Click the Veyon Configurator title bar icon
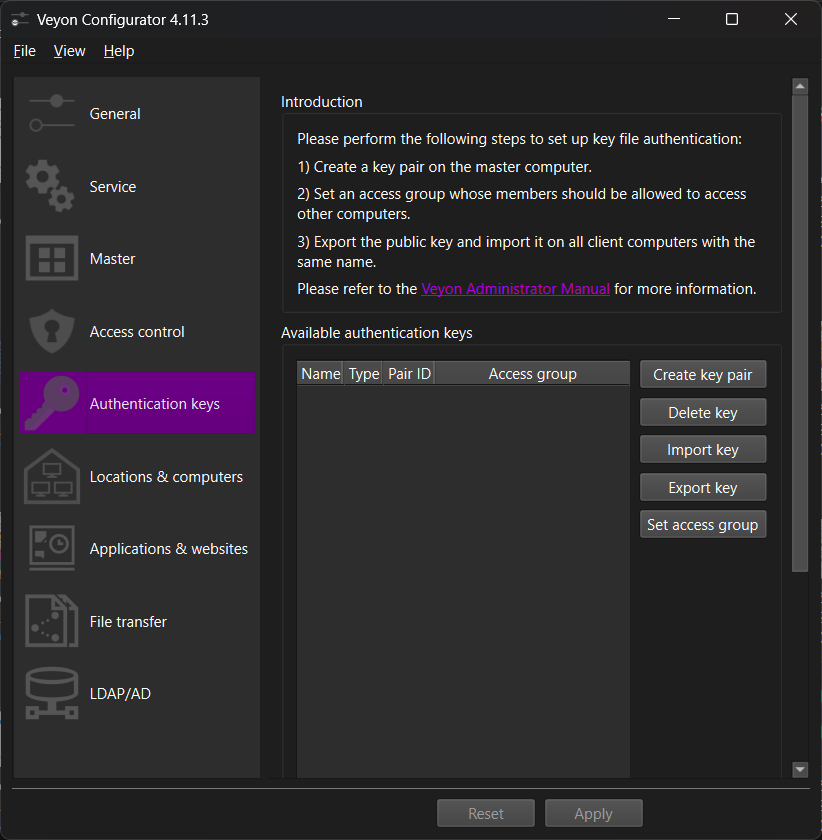The width and height of the screenshot is (822, 840). click(19, 20)
